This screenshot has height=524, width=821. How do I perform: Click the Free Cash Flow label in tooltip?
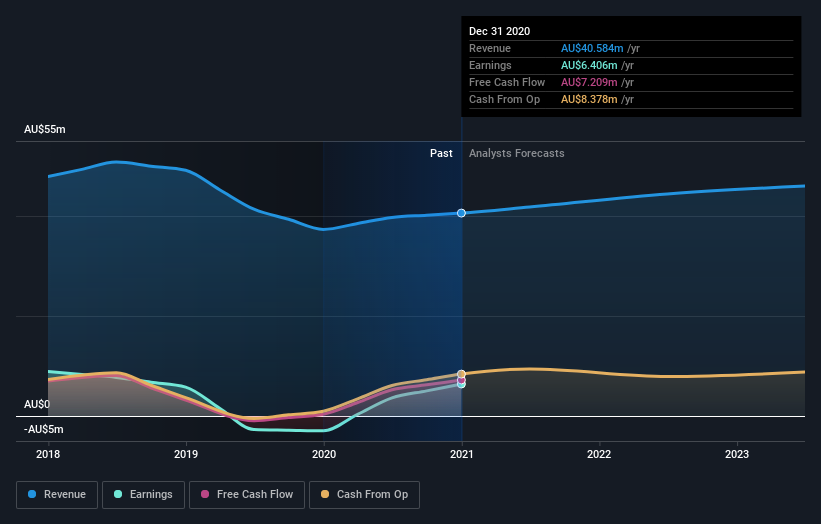coord(507,82)
